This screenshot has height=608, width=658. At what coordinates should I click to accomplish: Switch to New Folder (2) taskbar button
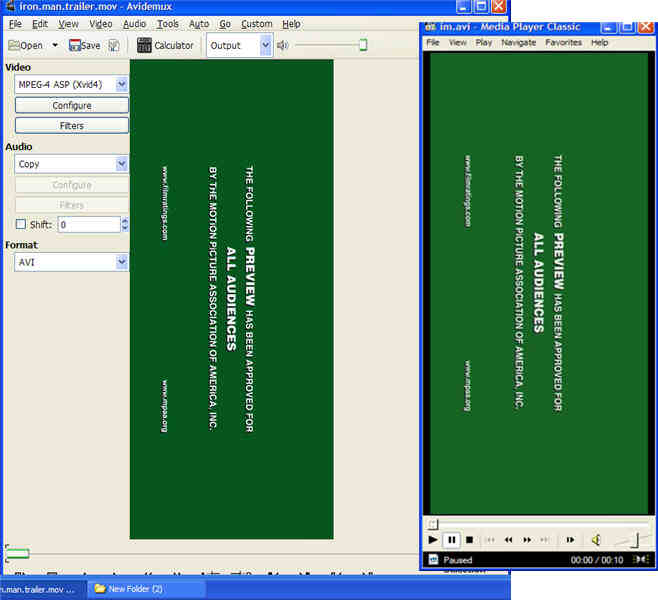147,589
